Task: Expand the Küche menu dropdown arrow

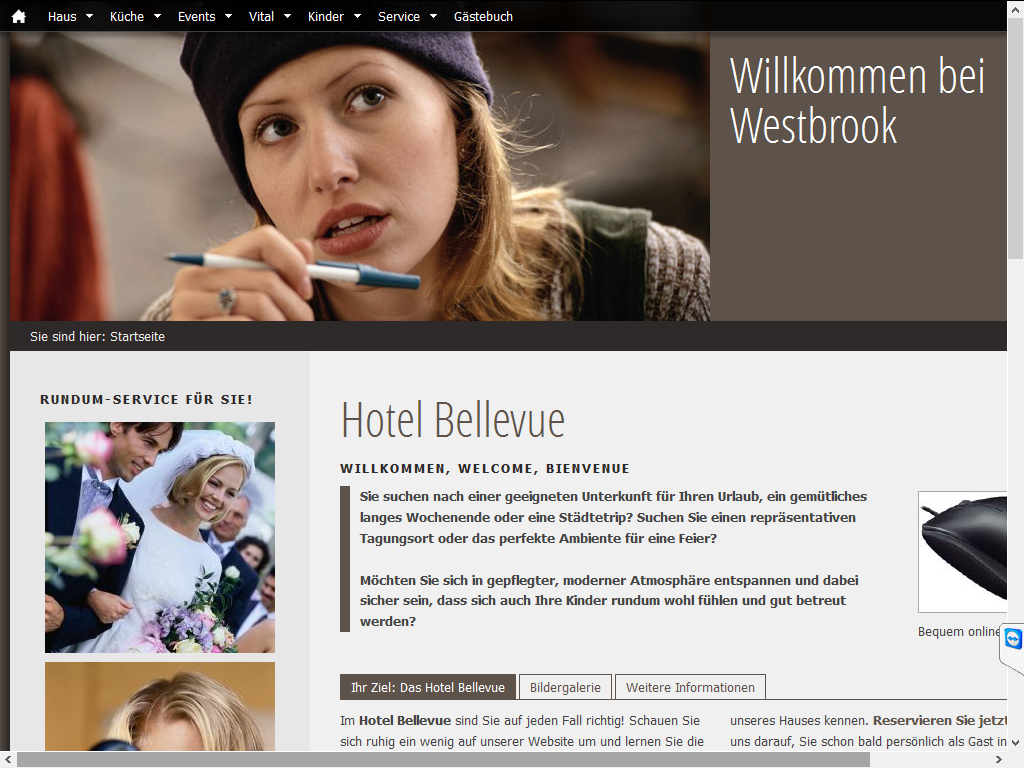Action: tap(157, 16)
